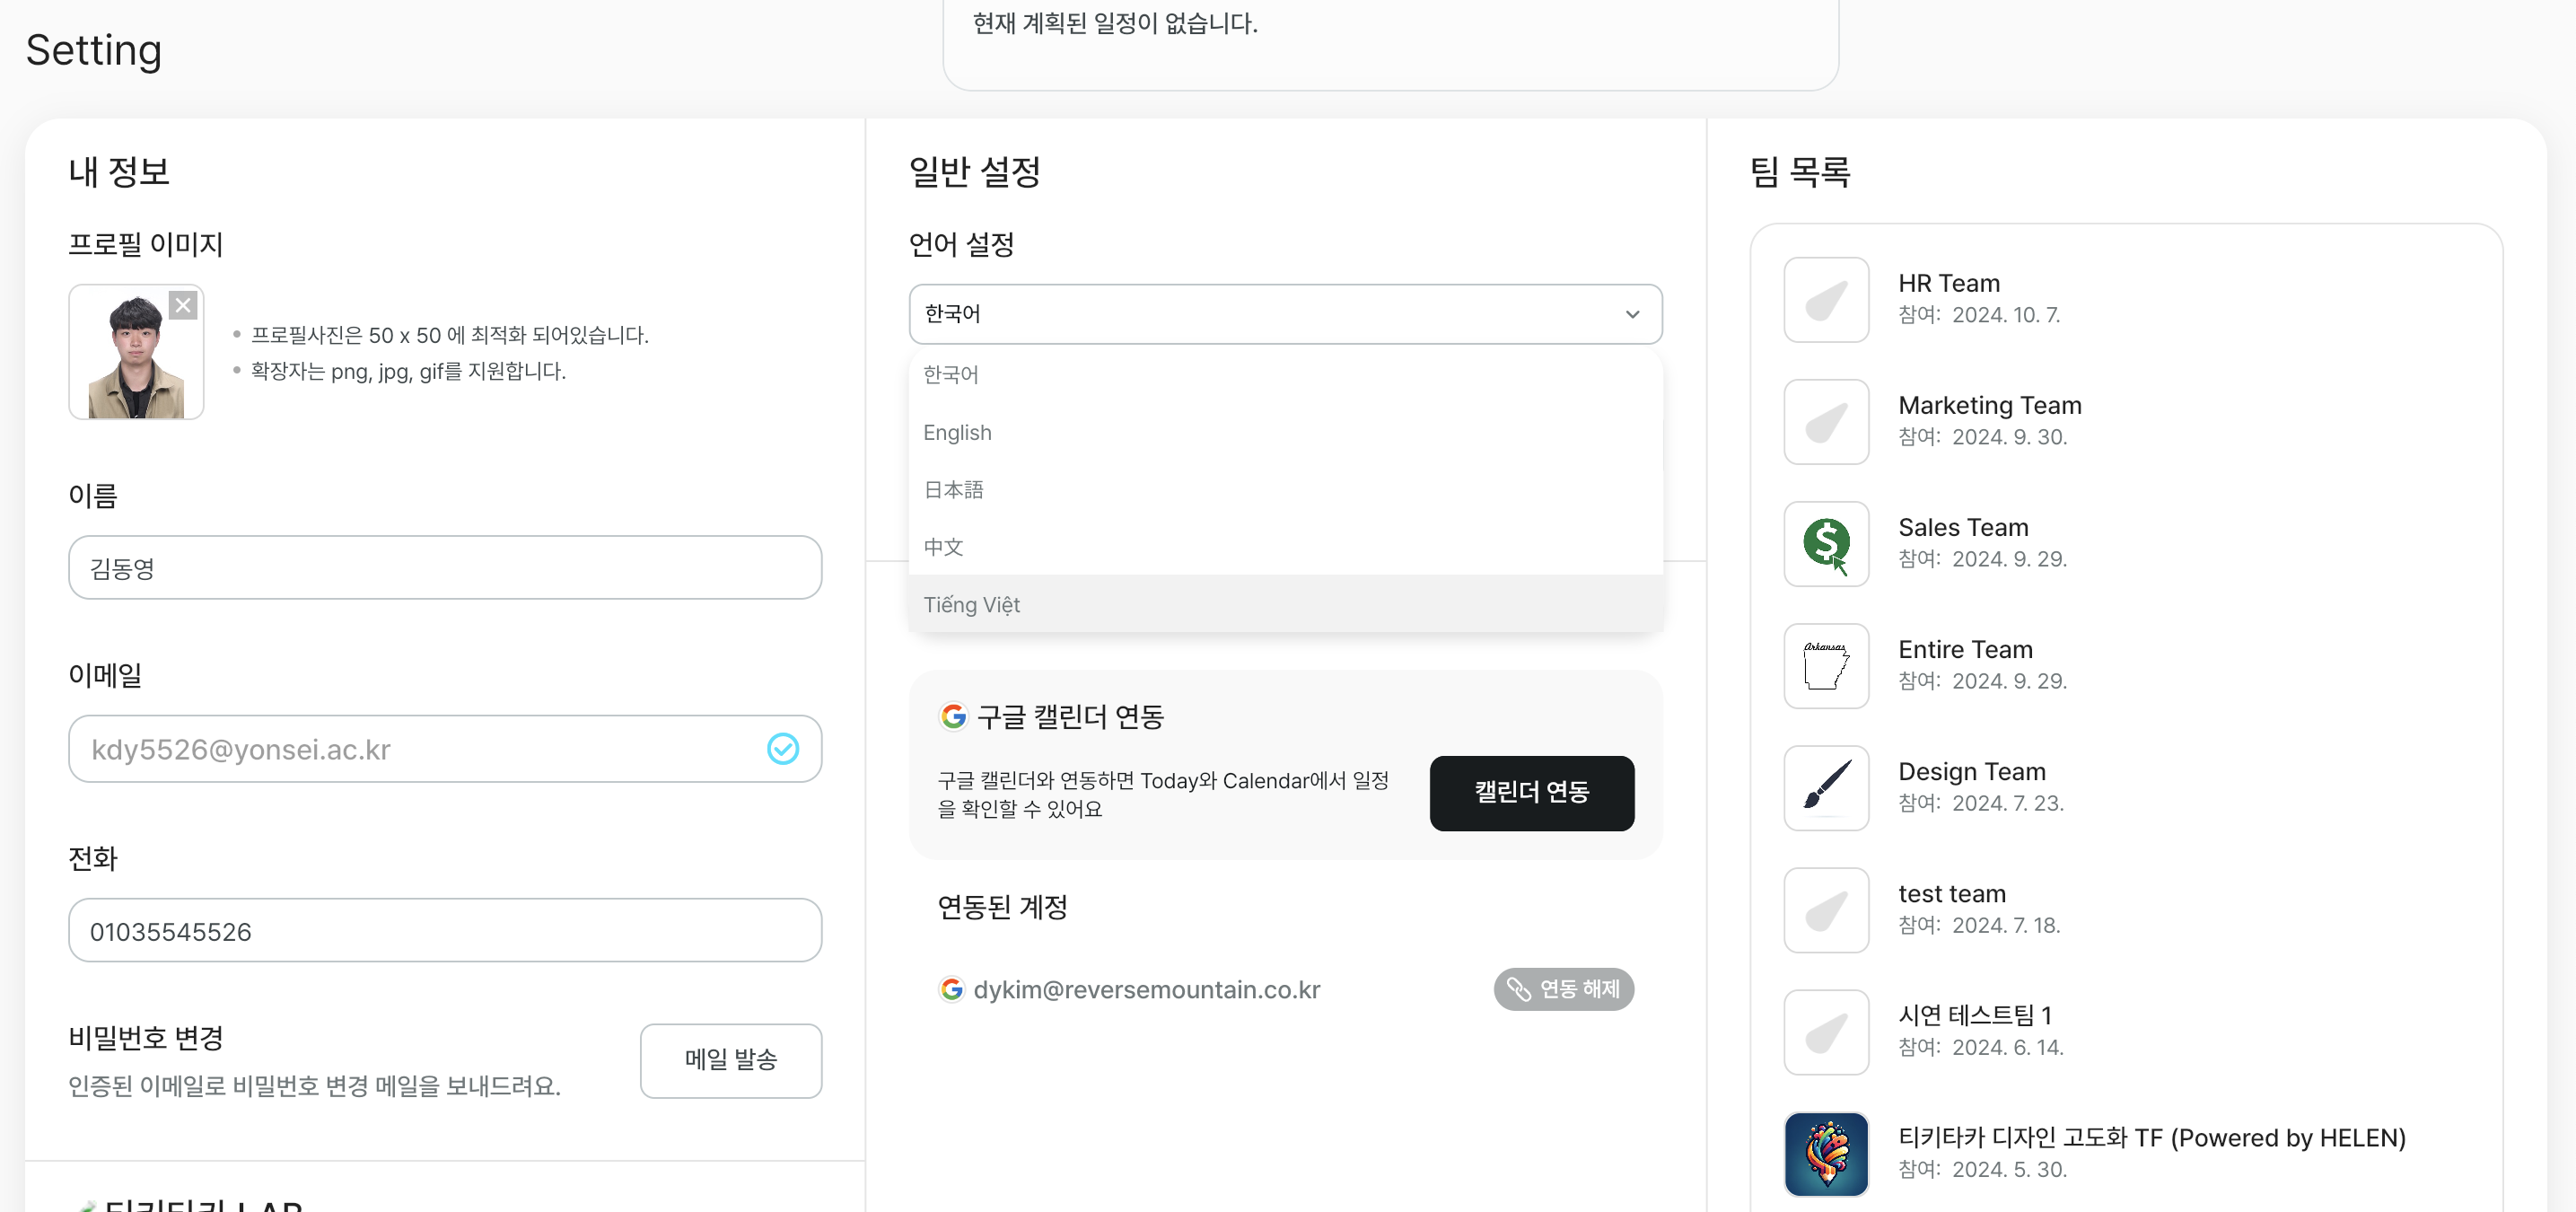The height and width of the screenshot is (1212, 2576).
Task: Click the 캘린더 연동 button
Action: [x=1531, y=793]
